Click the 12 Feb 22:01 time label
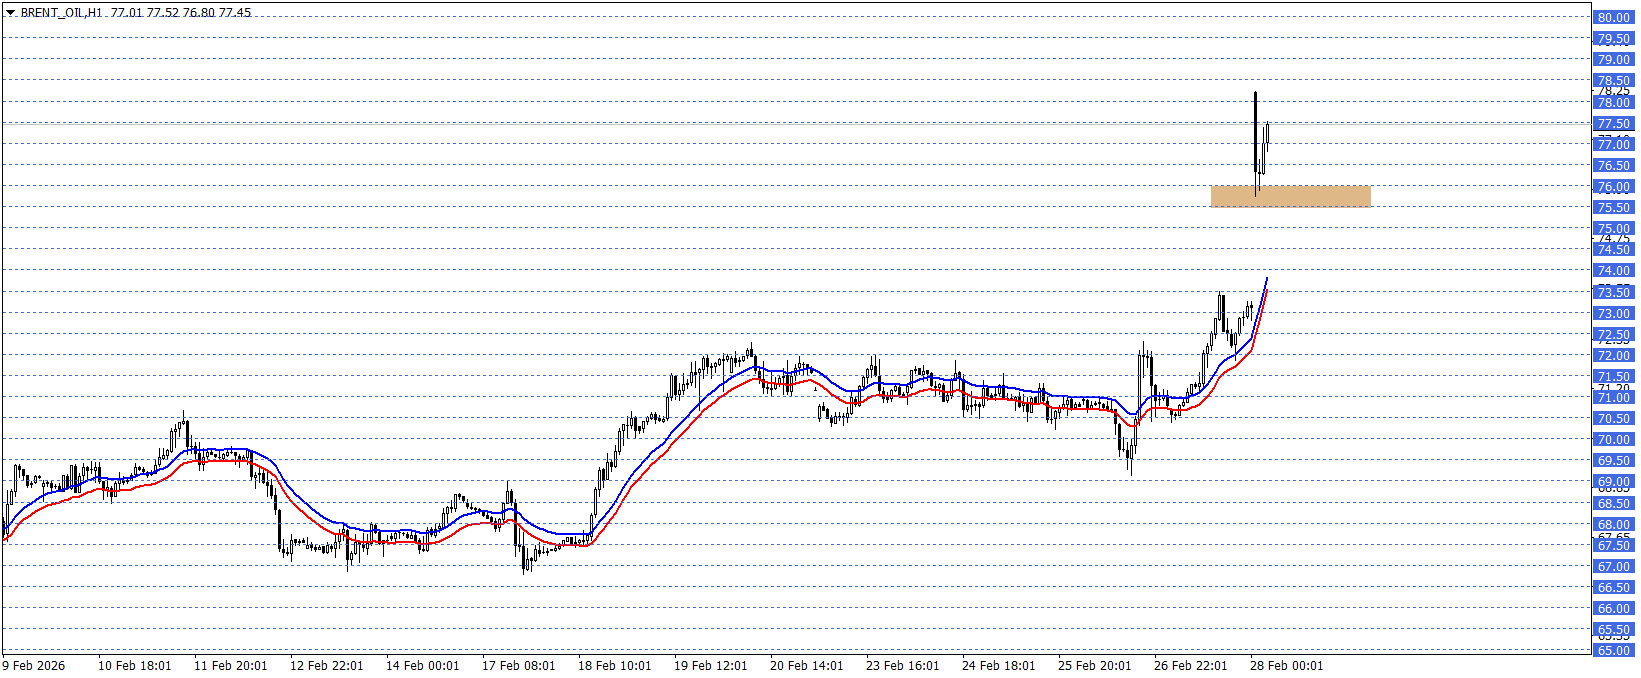Screen dimensions: 1641x678 point(326,666)
